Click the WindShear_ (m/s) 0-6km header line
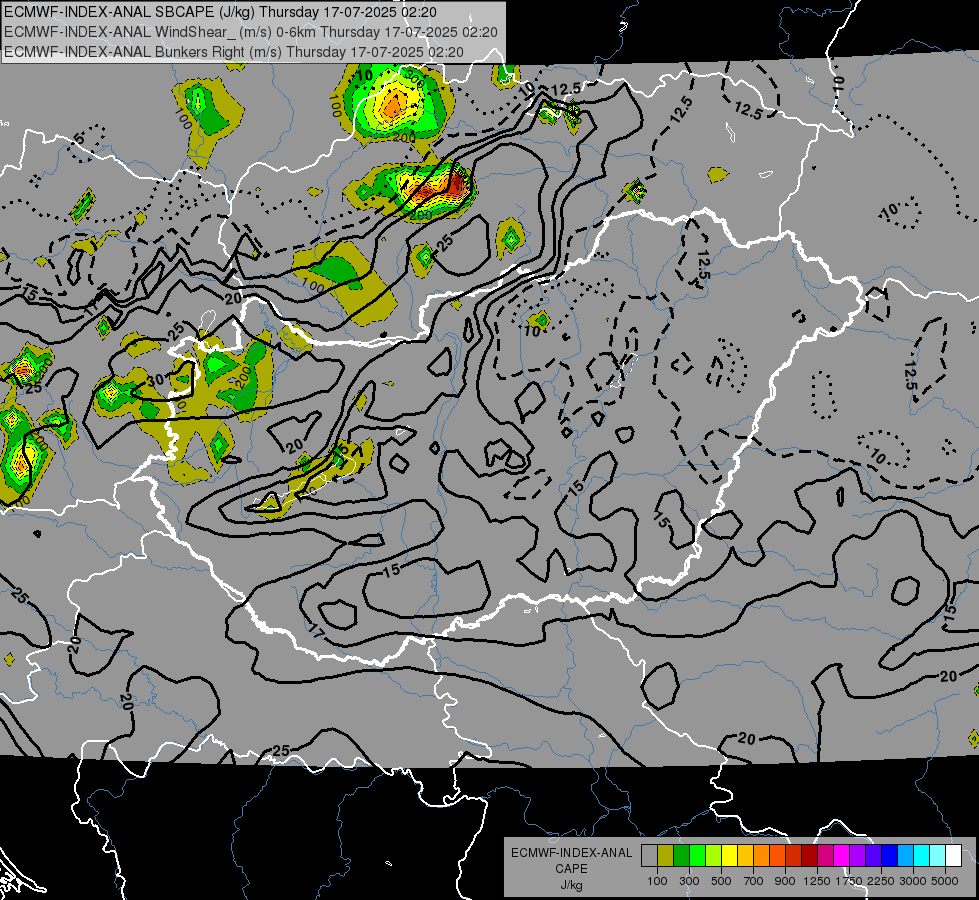 pyautogui.click(x=250, y=32)
